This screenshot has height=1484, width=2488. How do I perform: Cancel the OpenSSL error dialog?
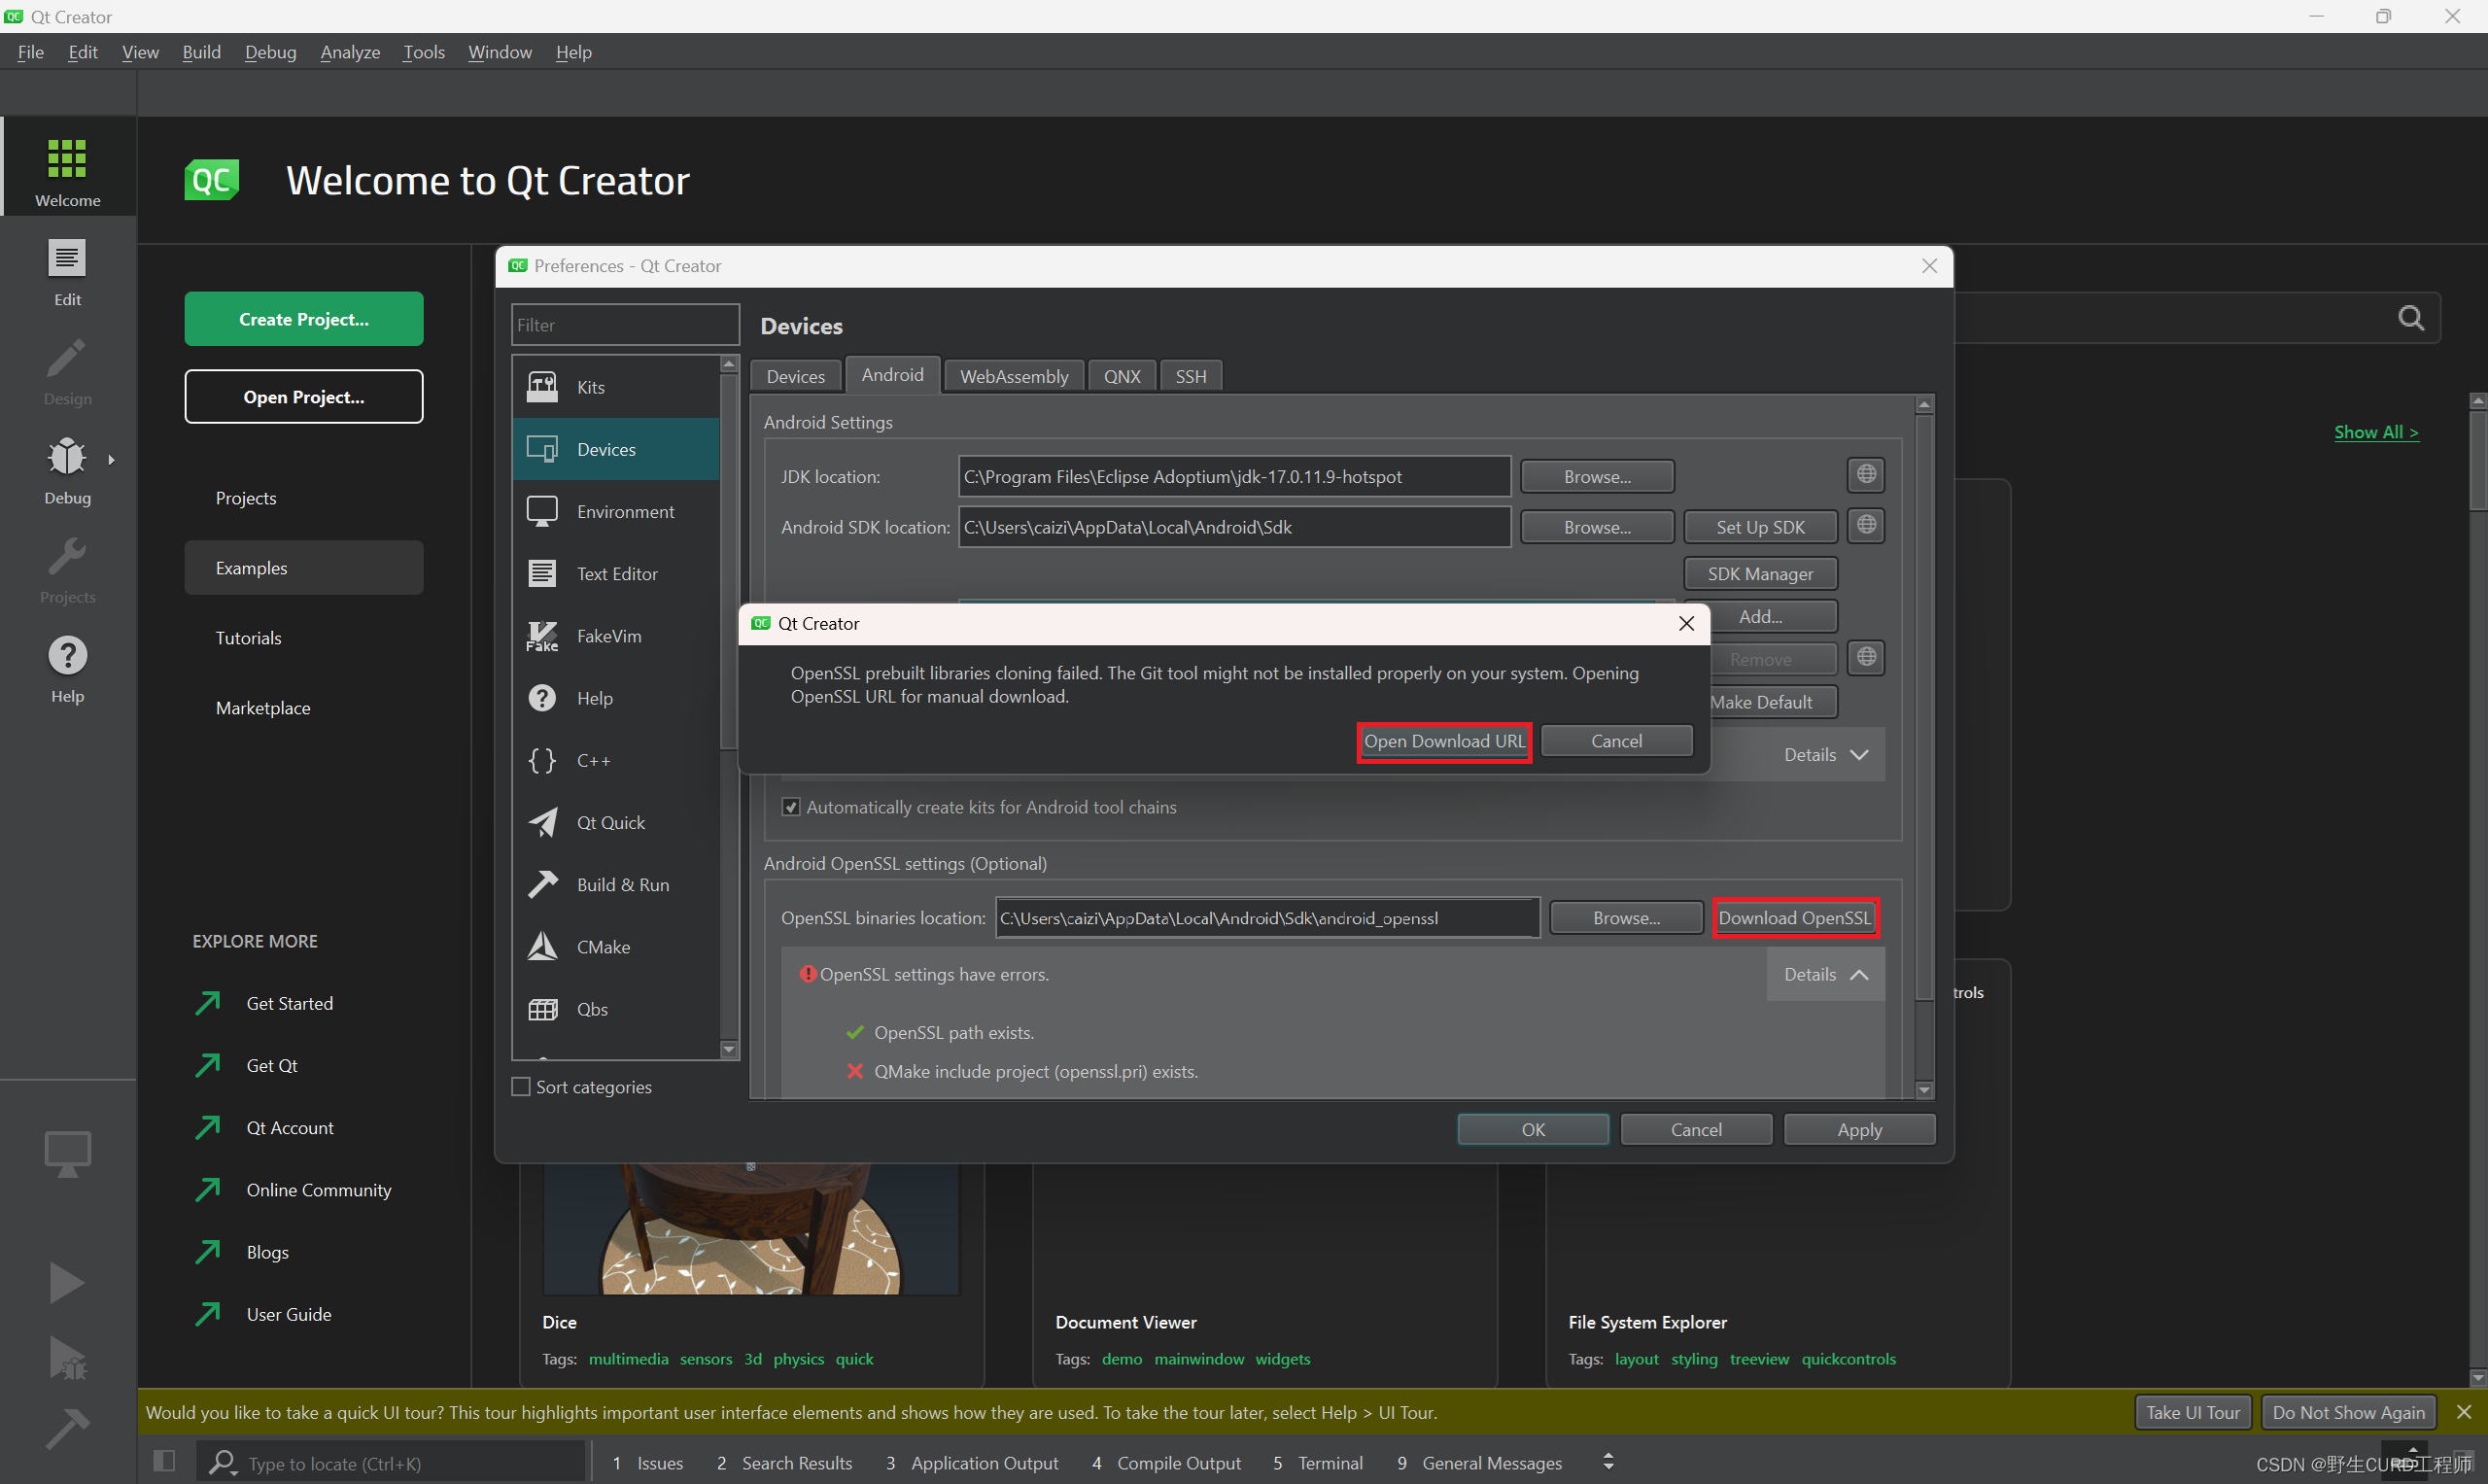click(1616, 741)
